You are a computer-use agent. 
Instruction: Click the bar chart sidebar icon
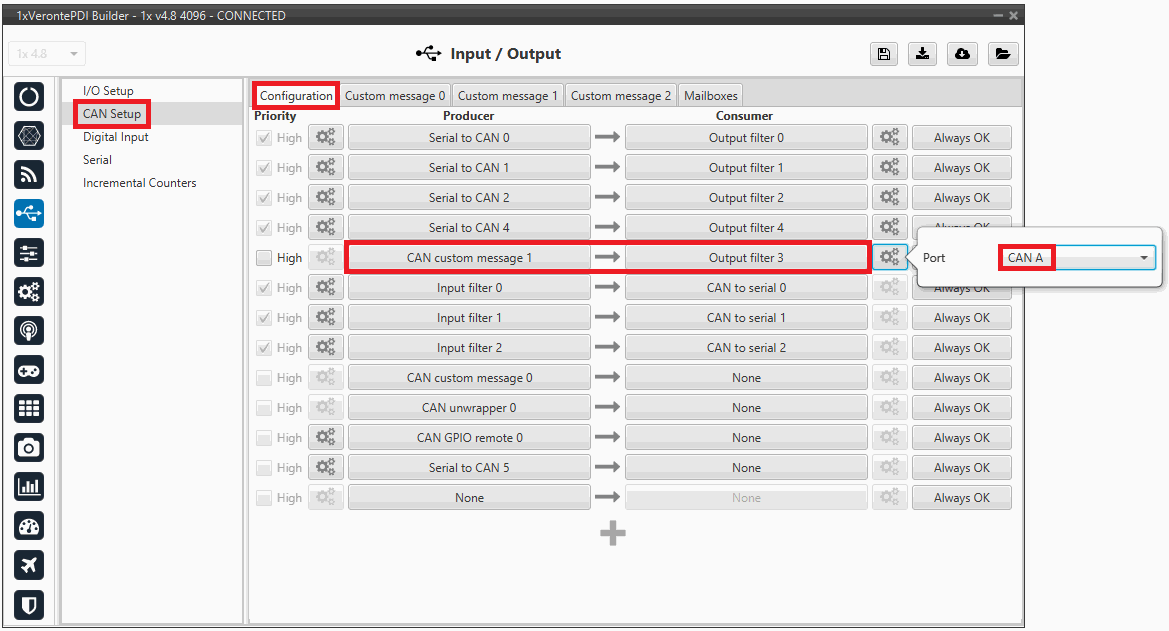29,487
